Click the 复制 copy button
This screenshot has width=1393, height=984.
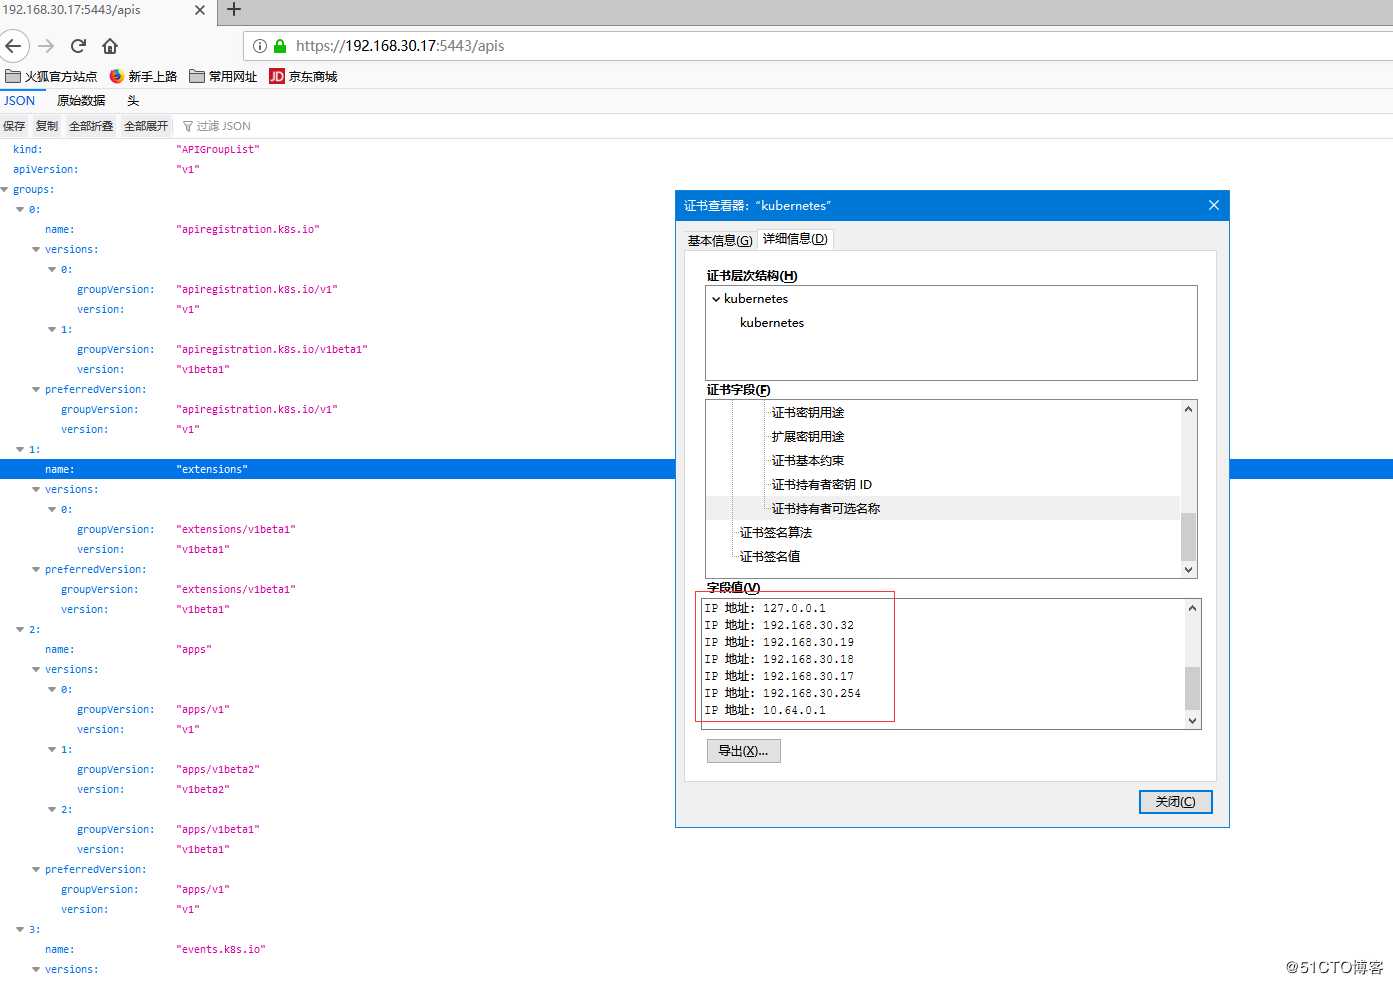[47, 126]
